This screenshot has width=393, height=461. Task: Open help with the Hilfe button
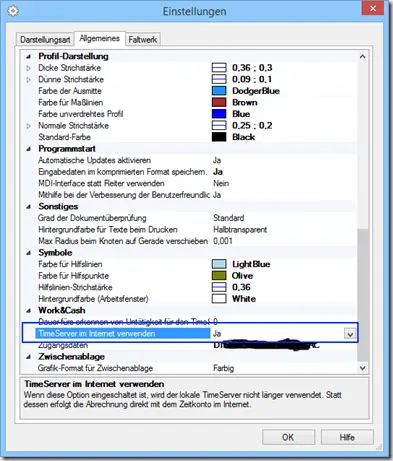pyautogui.click(x=347, y=437)
